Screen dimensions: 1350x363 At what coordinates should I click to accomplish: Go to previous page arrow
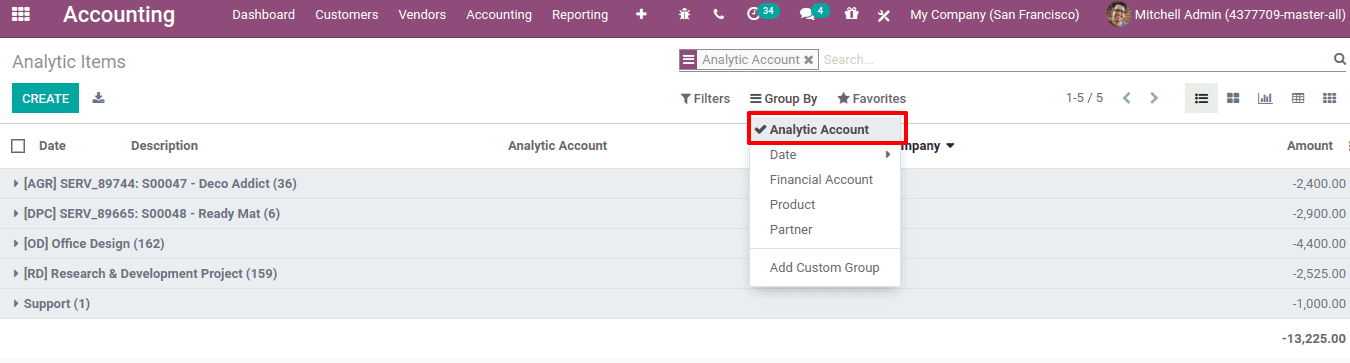coord(1127,98)
